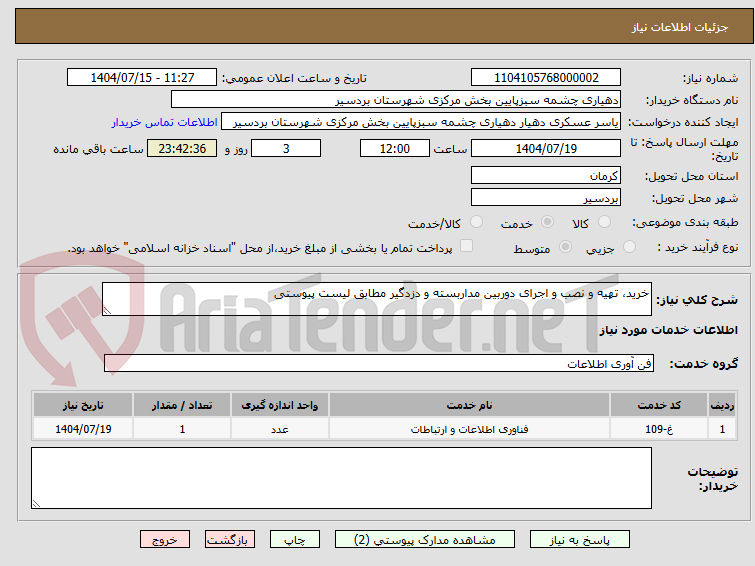Click the تاریخ نیاز column header
The image size is (755, 566).
pos(83,405)
